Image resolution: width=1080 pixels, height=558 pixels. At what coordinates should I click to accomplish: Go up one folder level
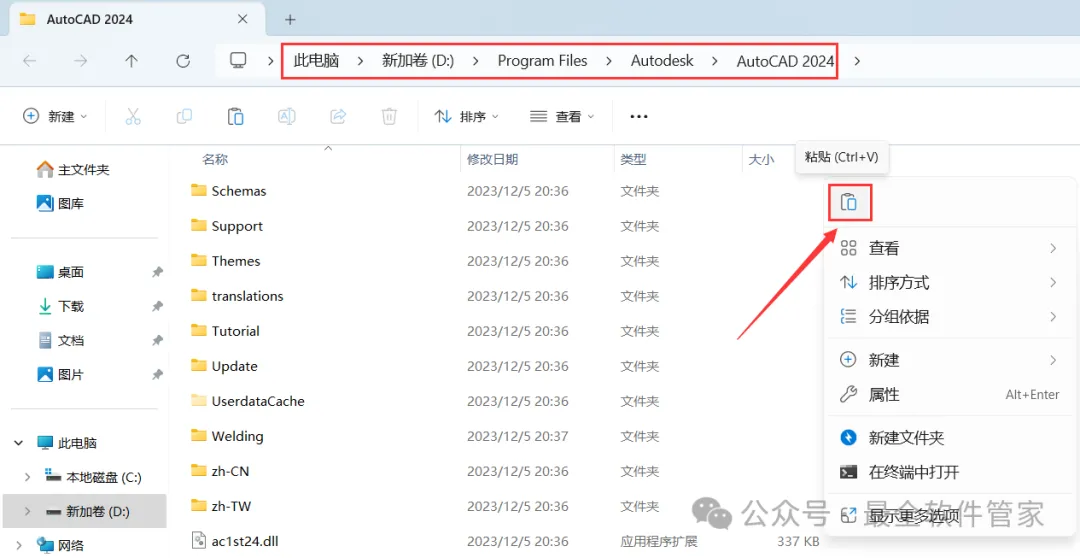pos(132,61)
